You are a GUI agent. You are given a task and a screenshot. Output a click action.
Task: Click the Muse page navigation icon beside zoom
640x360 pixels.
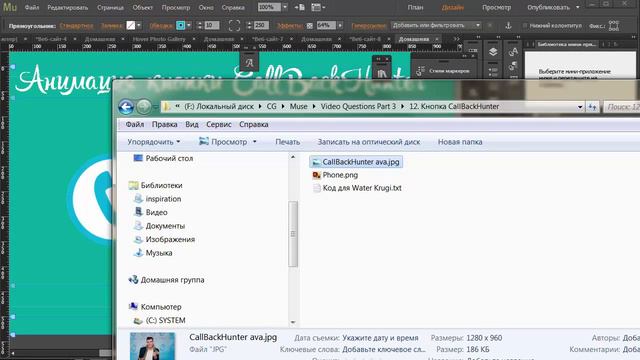tap(300, 7)
